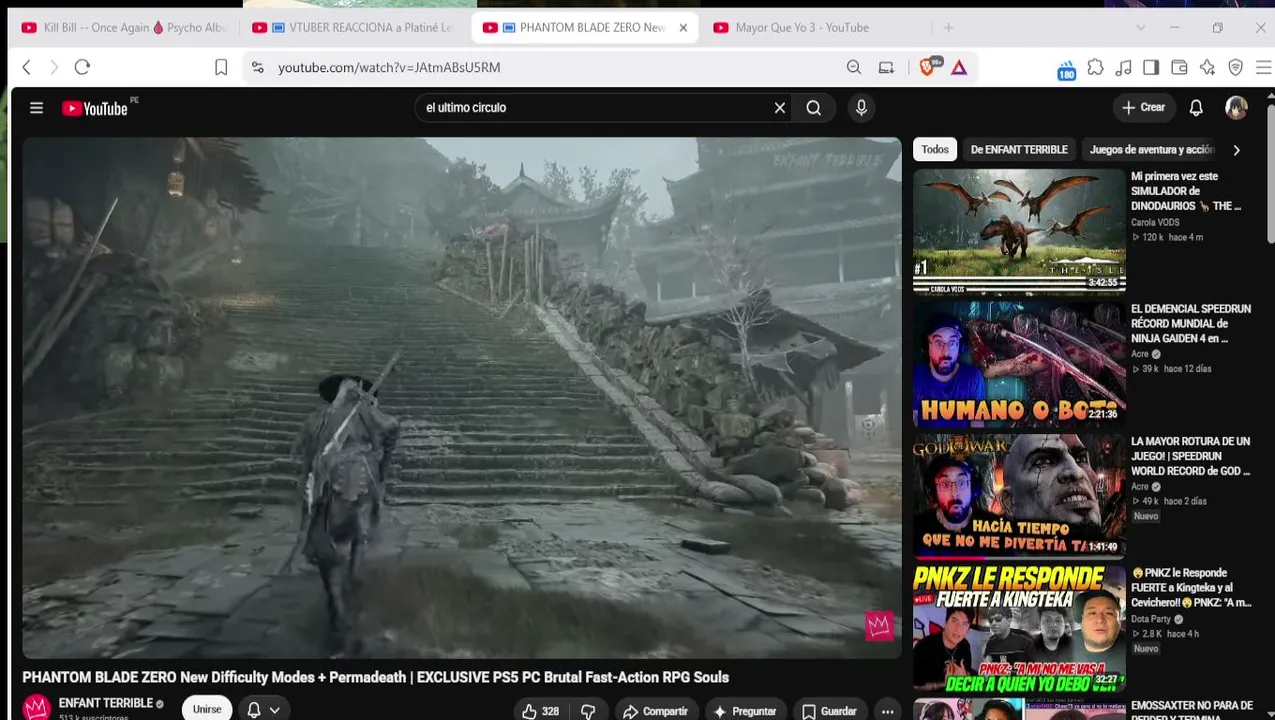Image resolution: width=1275 pixels, height=720 pixels.
Task: Open the Leo AI sparkle icon
Action: tap(1207, 67)
